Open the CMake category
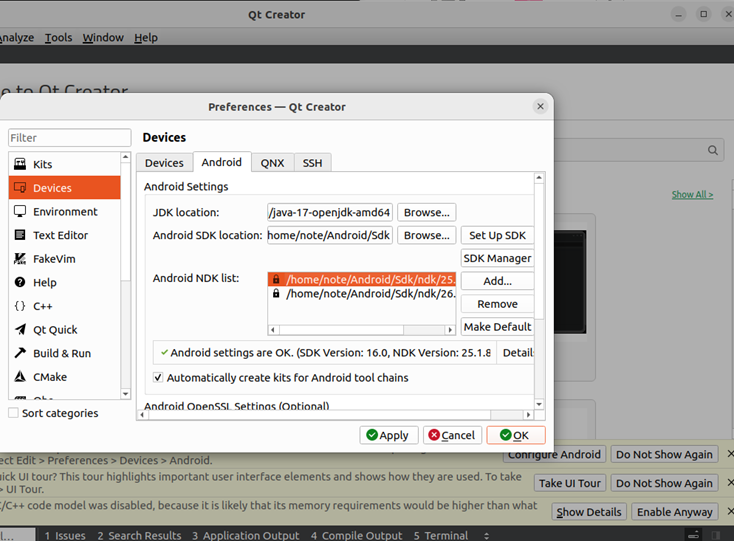 point(65,377)
